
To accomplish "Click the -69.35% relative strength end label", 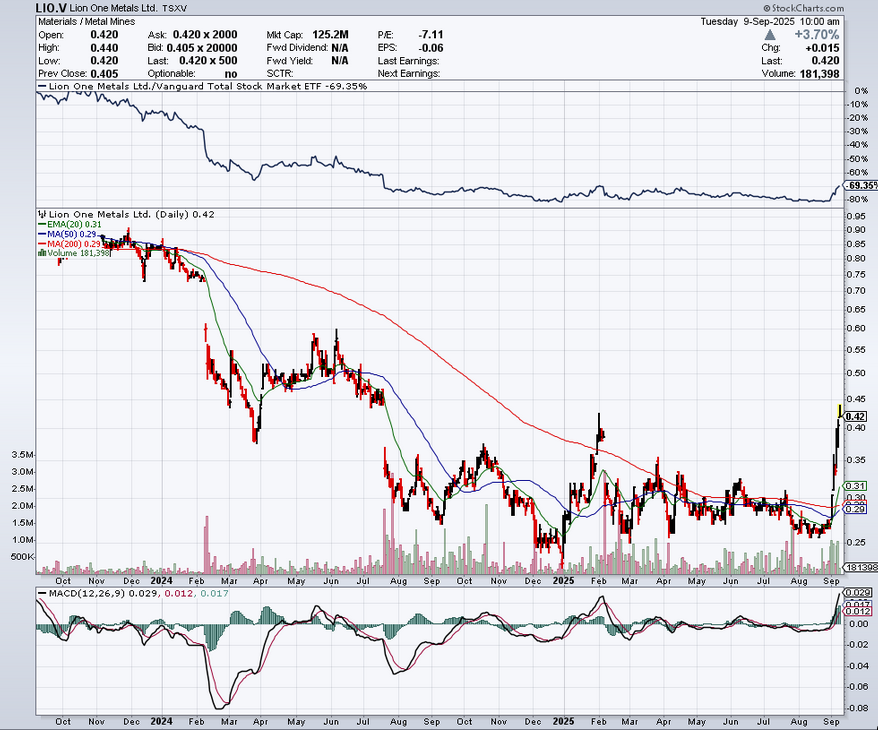I will click(863, 185).
